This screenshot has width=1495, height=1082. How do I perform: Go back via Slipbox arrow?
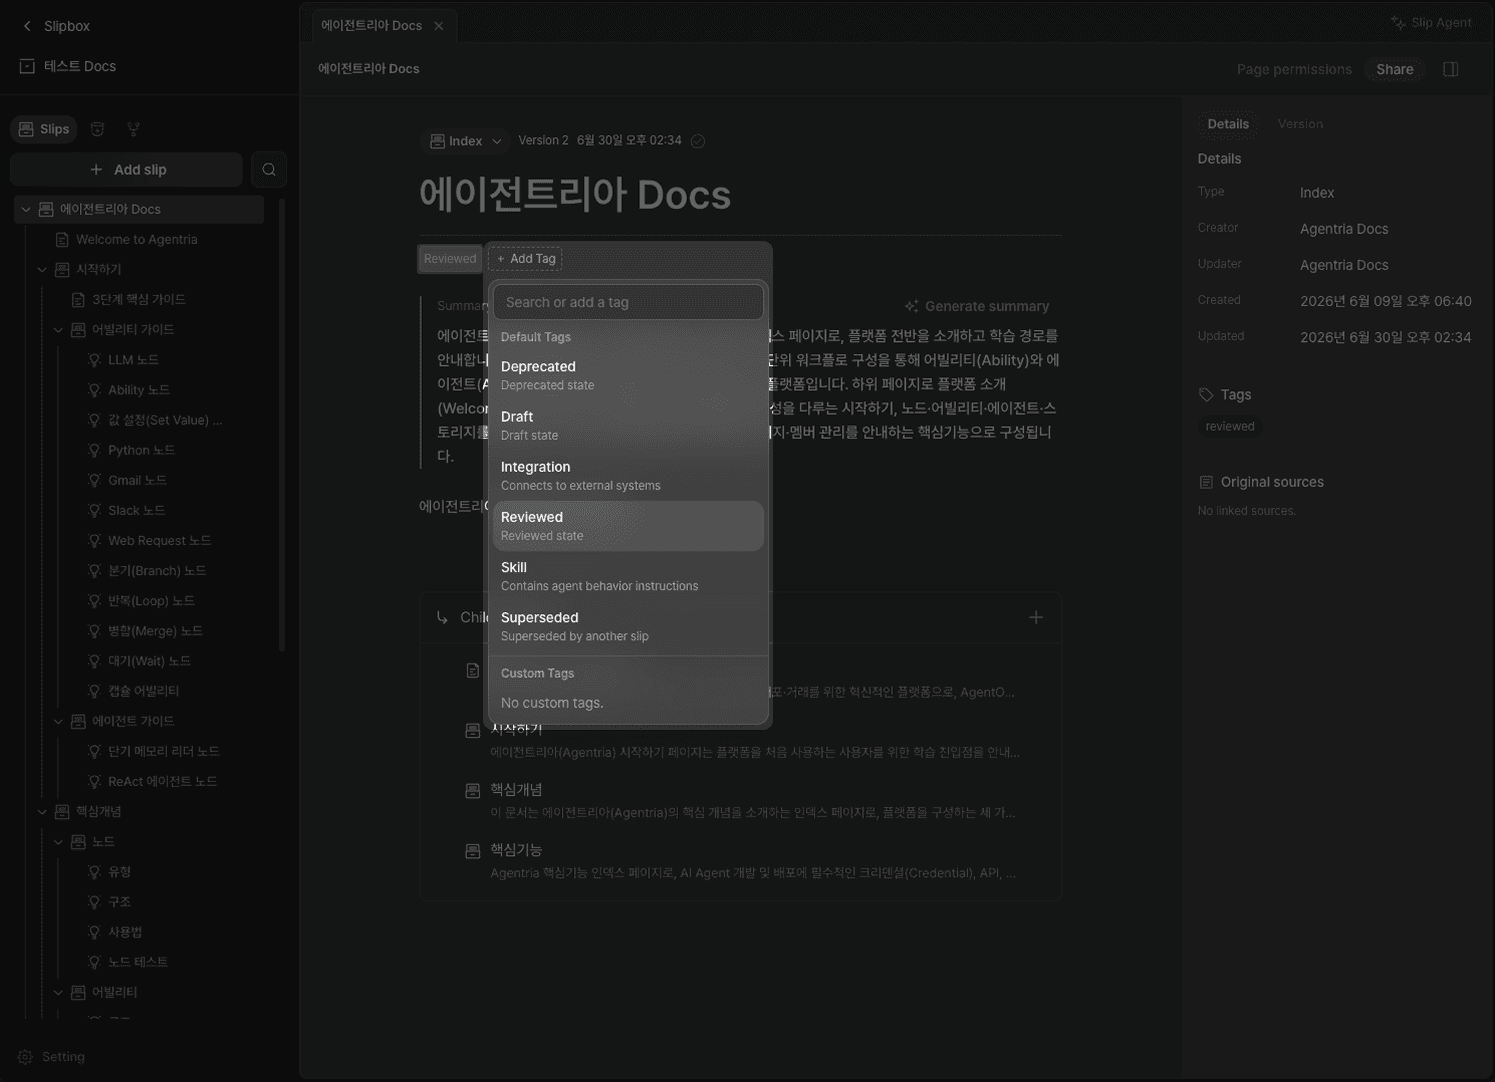coord(27,26)
